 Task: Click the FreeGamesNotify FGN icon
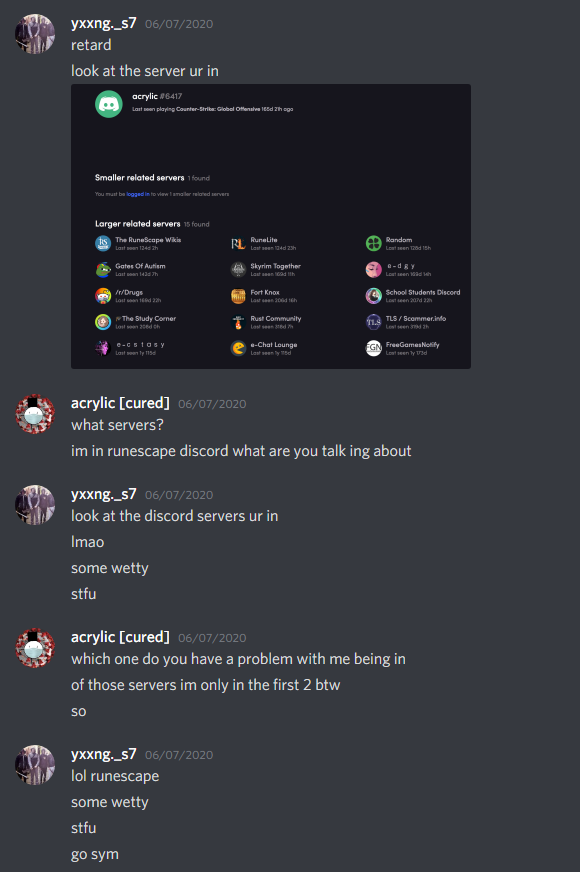pos(373,348)
